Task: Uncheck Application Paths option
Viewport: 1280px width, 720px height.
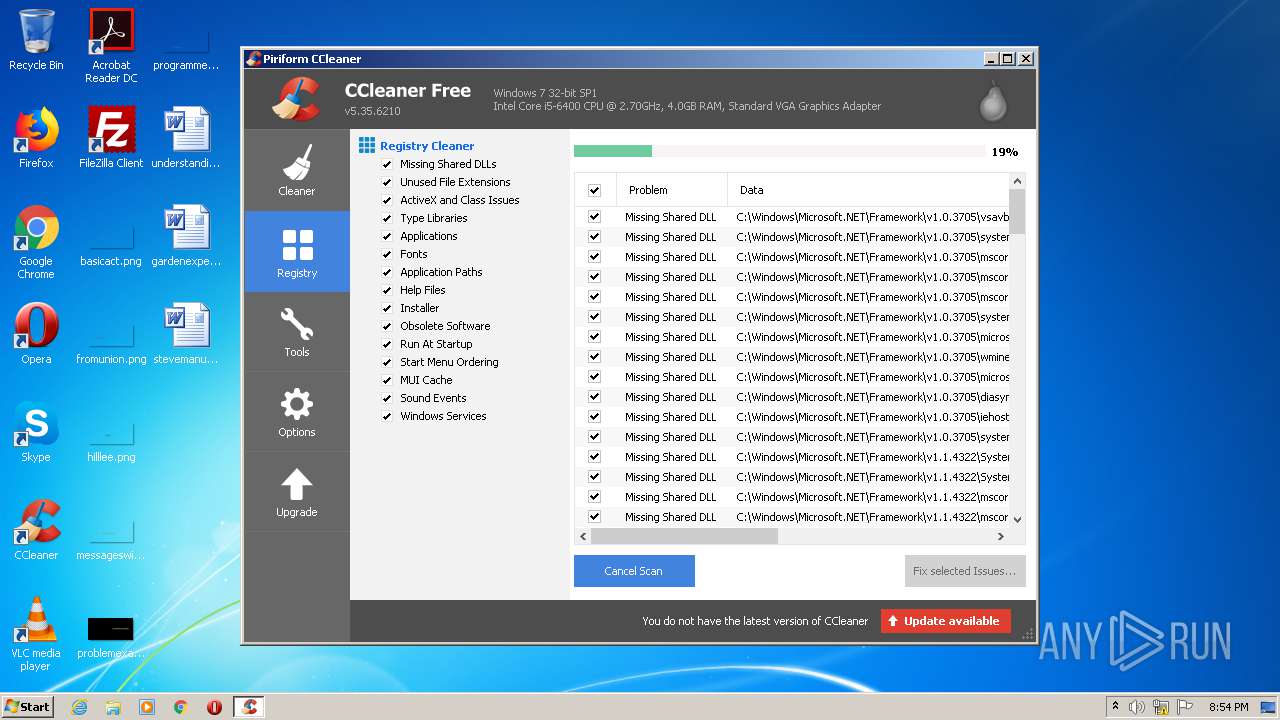Action: (x=386, y=272)
